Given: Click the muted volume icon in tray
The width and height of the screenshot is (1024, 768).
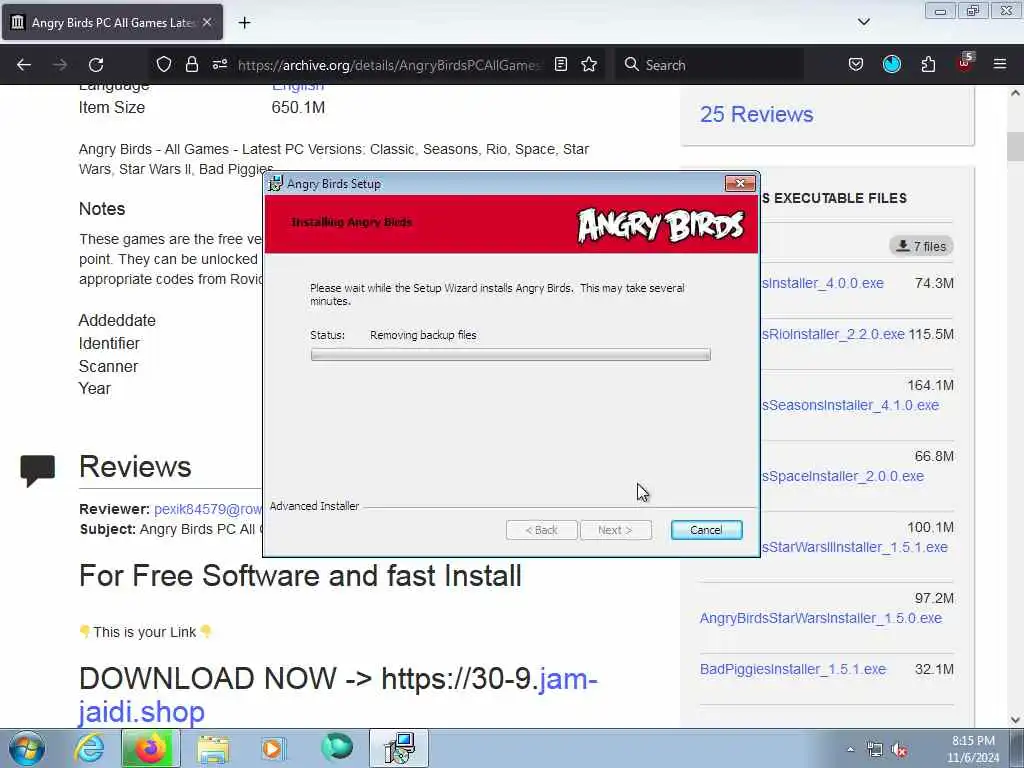Looking at the screenshot, I should click(x=900, y=750).
